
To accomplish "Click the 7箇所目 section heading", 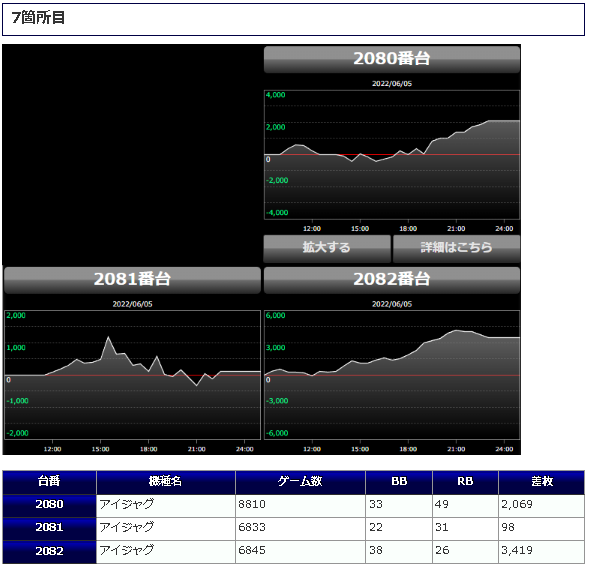I will coord(38,18).
